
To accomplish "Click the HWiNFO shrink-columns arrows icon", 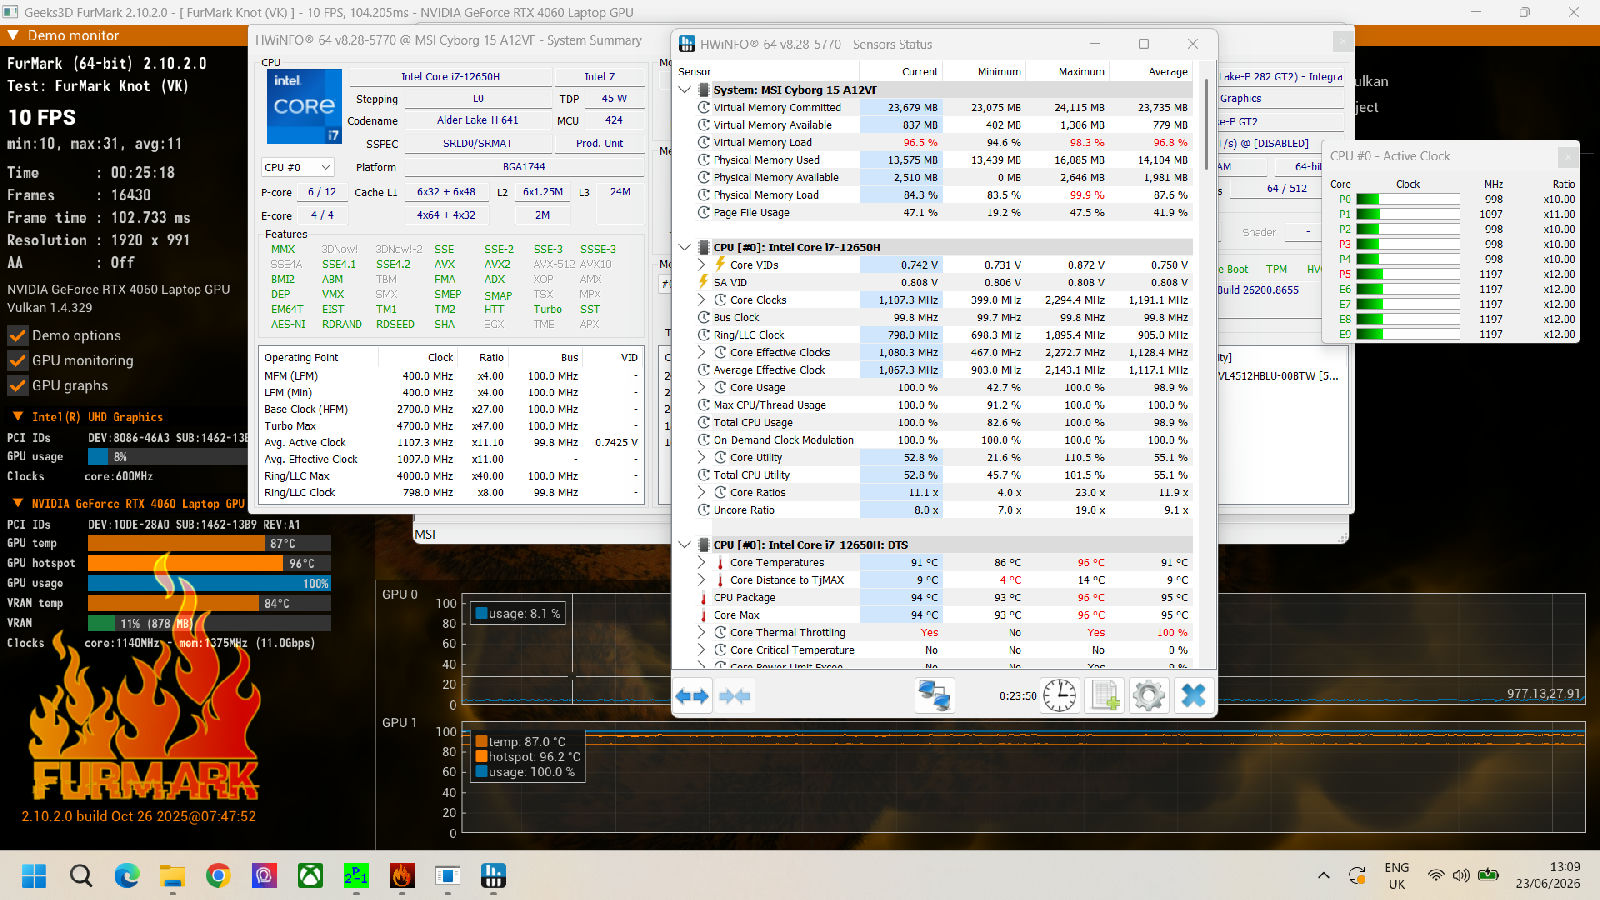I will click(x=735, y=696).
